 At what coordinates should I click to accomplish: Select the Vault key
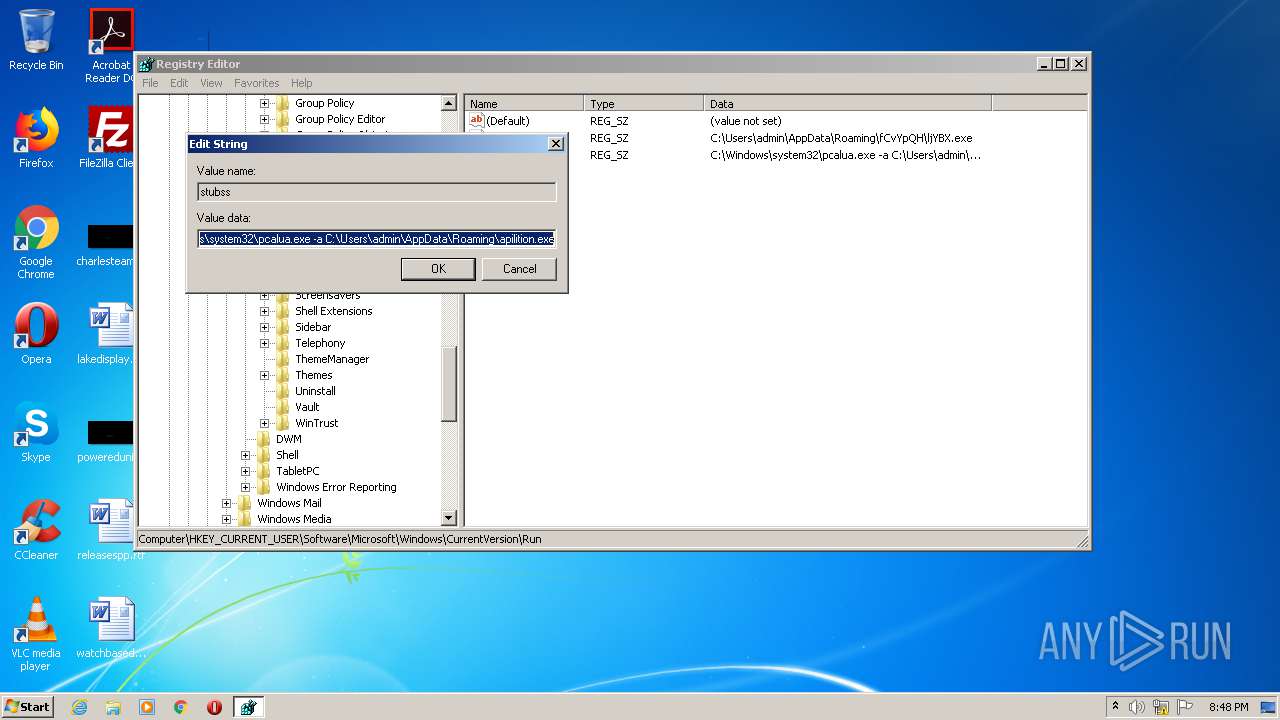[x=307, y=407]
